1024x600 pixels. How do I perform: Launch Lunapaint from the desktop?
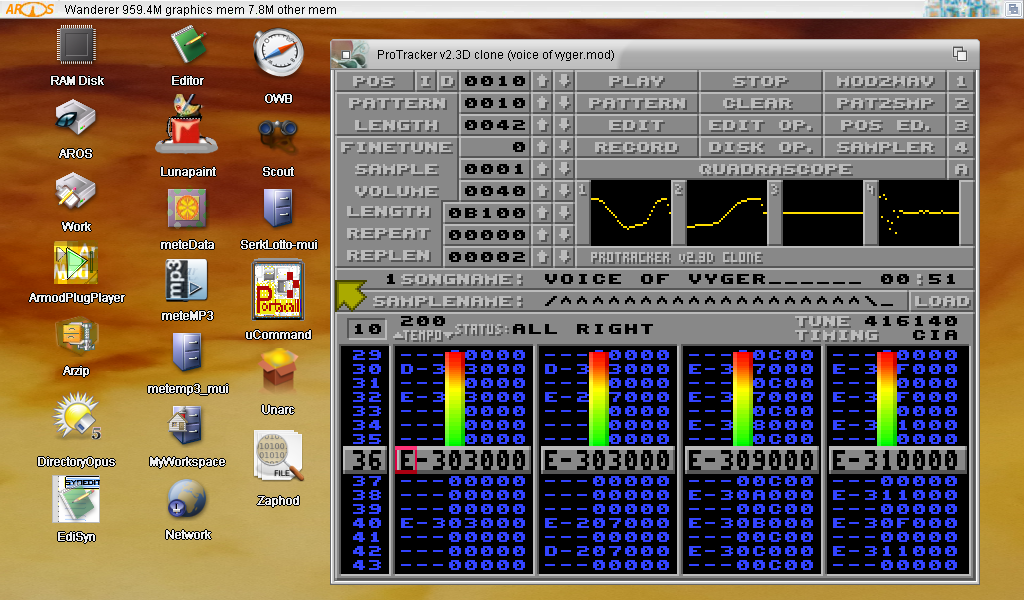[x=187, y=125]
